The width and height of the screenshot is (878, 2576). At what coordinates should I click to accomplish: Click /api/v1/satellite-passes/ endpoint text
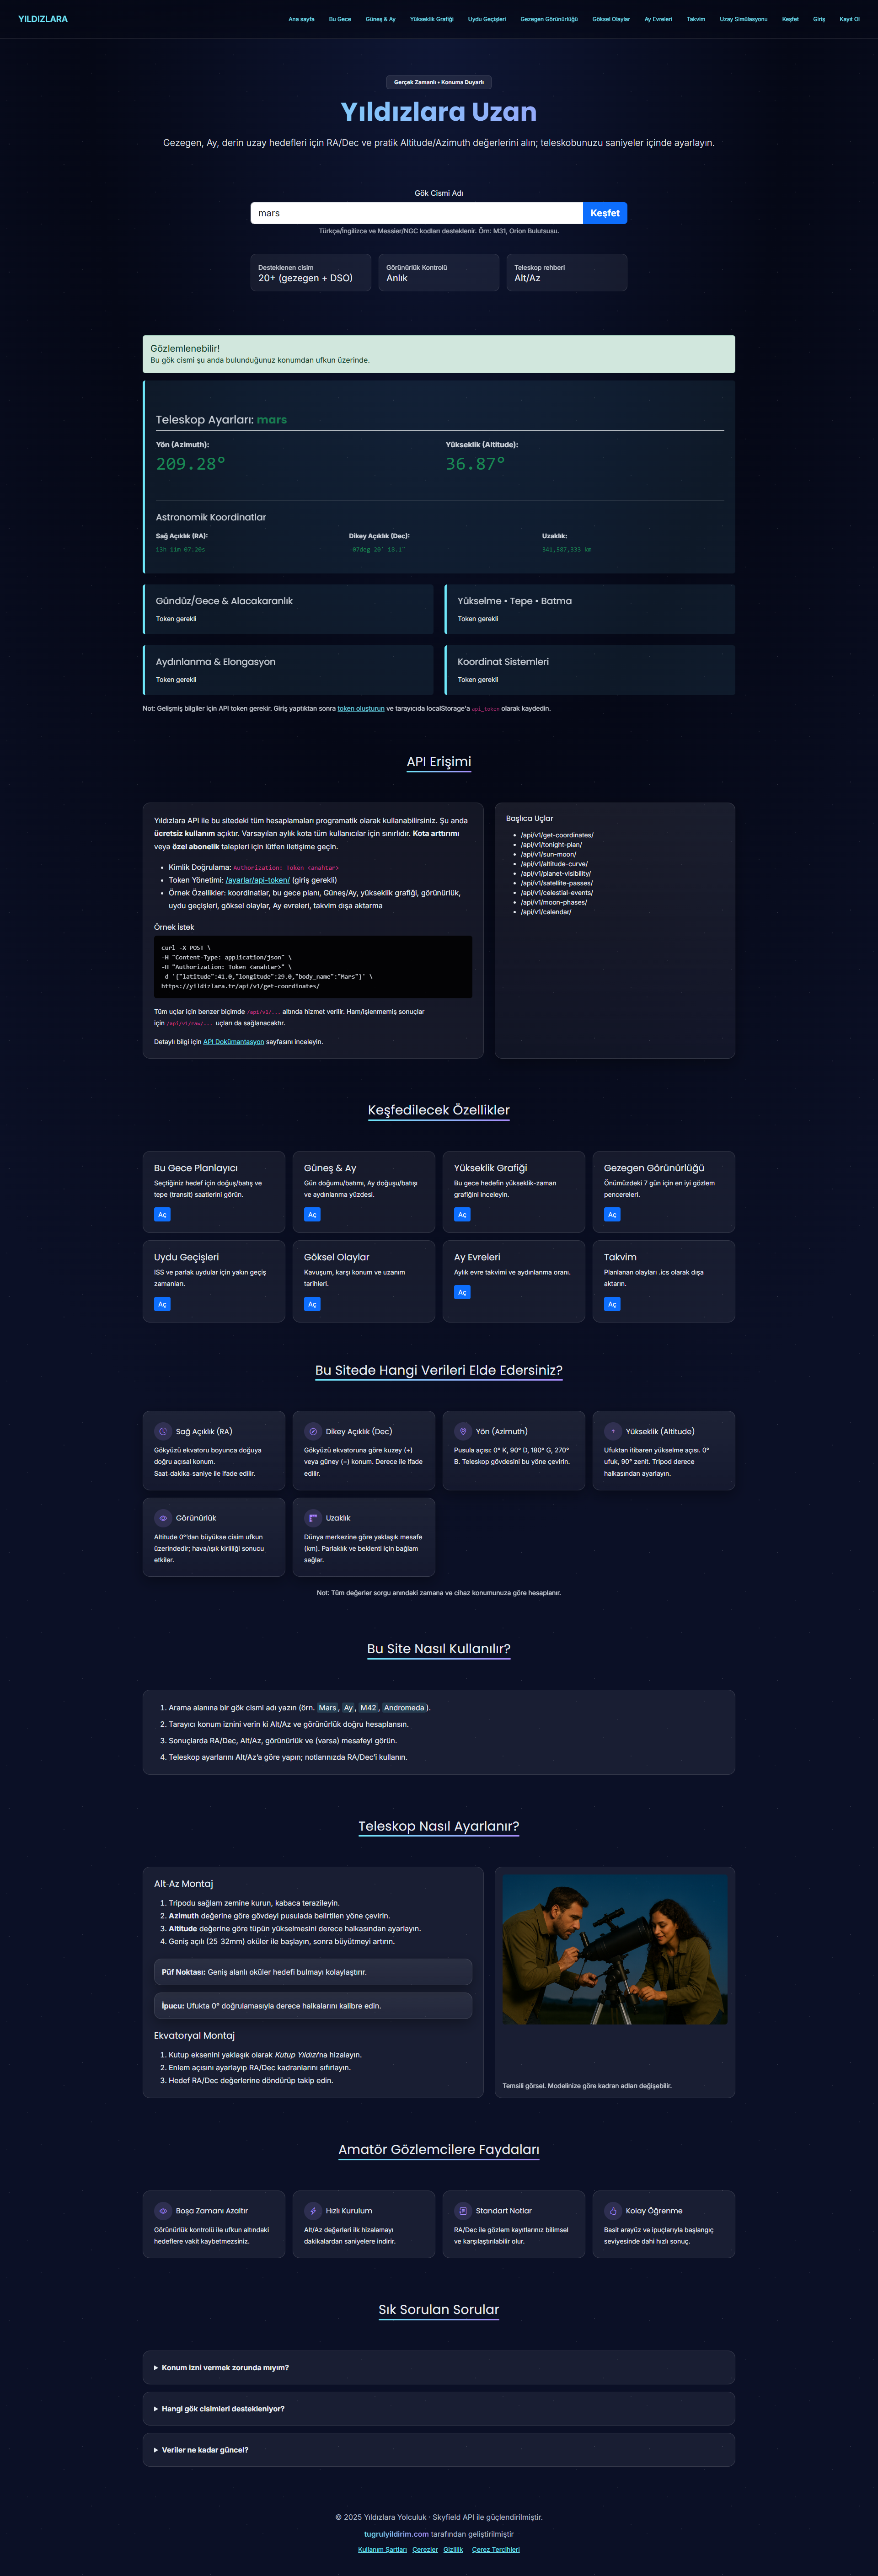tap(557, 883)
